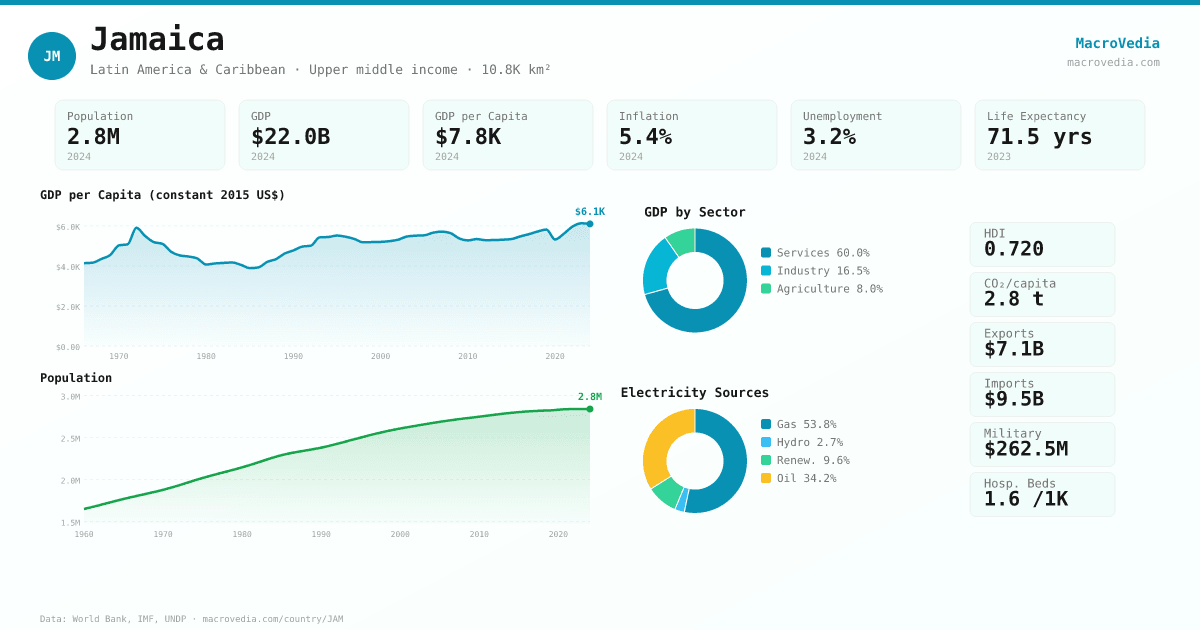The height and width of the screenshot is (630, 1200).
Task: Open the Life Expectancy card
Action: [1060, 135]
